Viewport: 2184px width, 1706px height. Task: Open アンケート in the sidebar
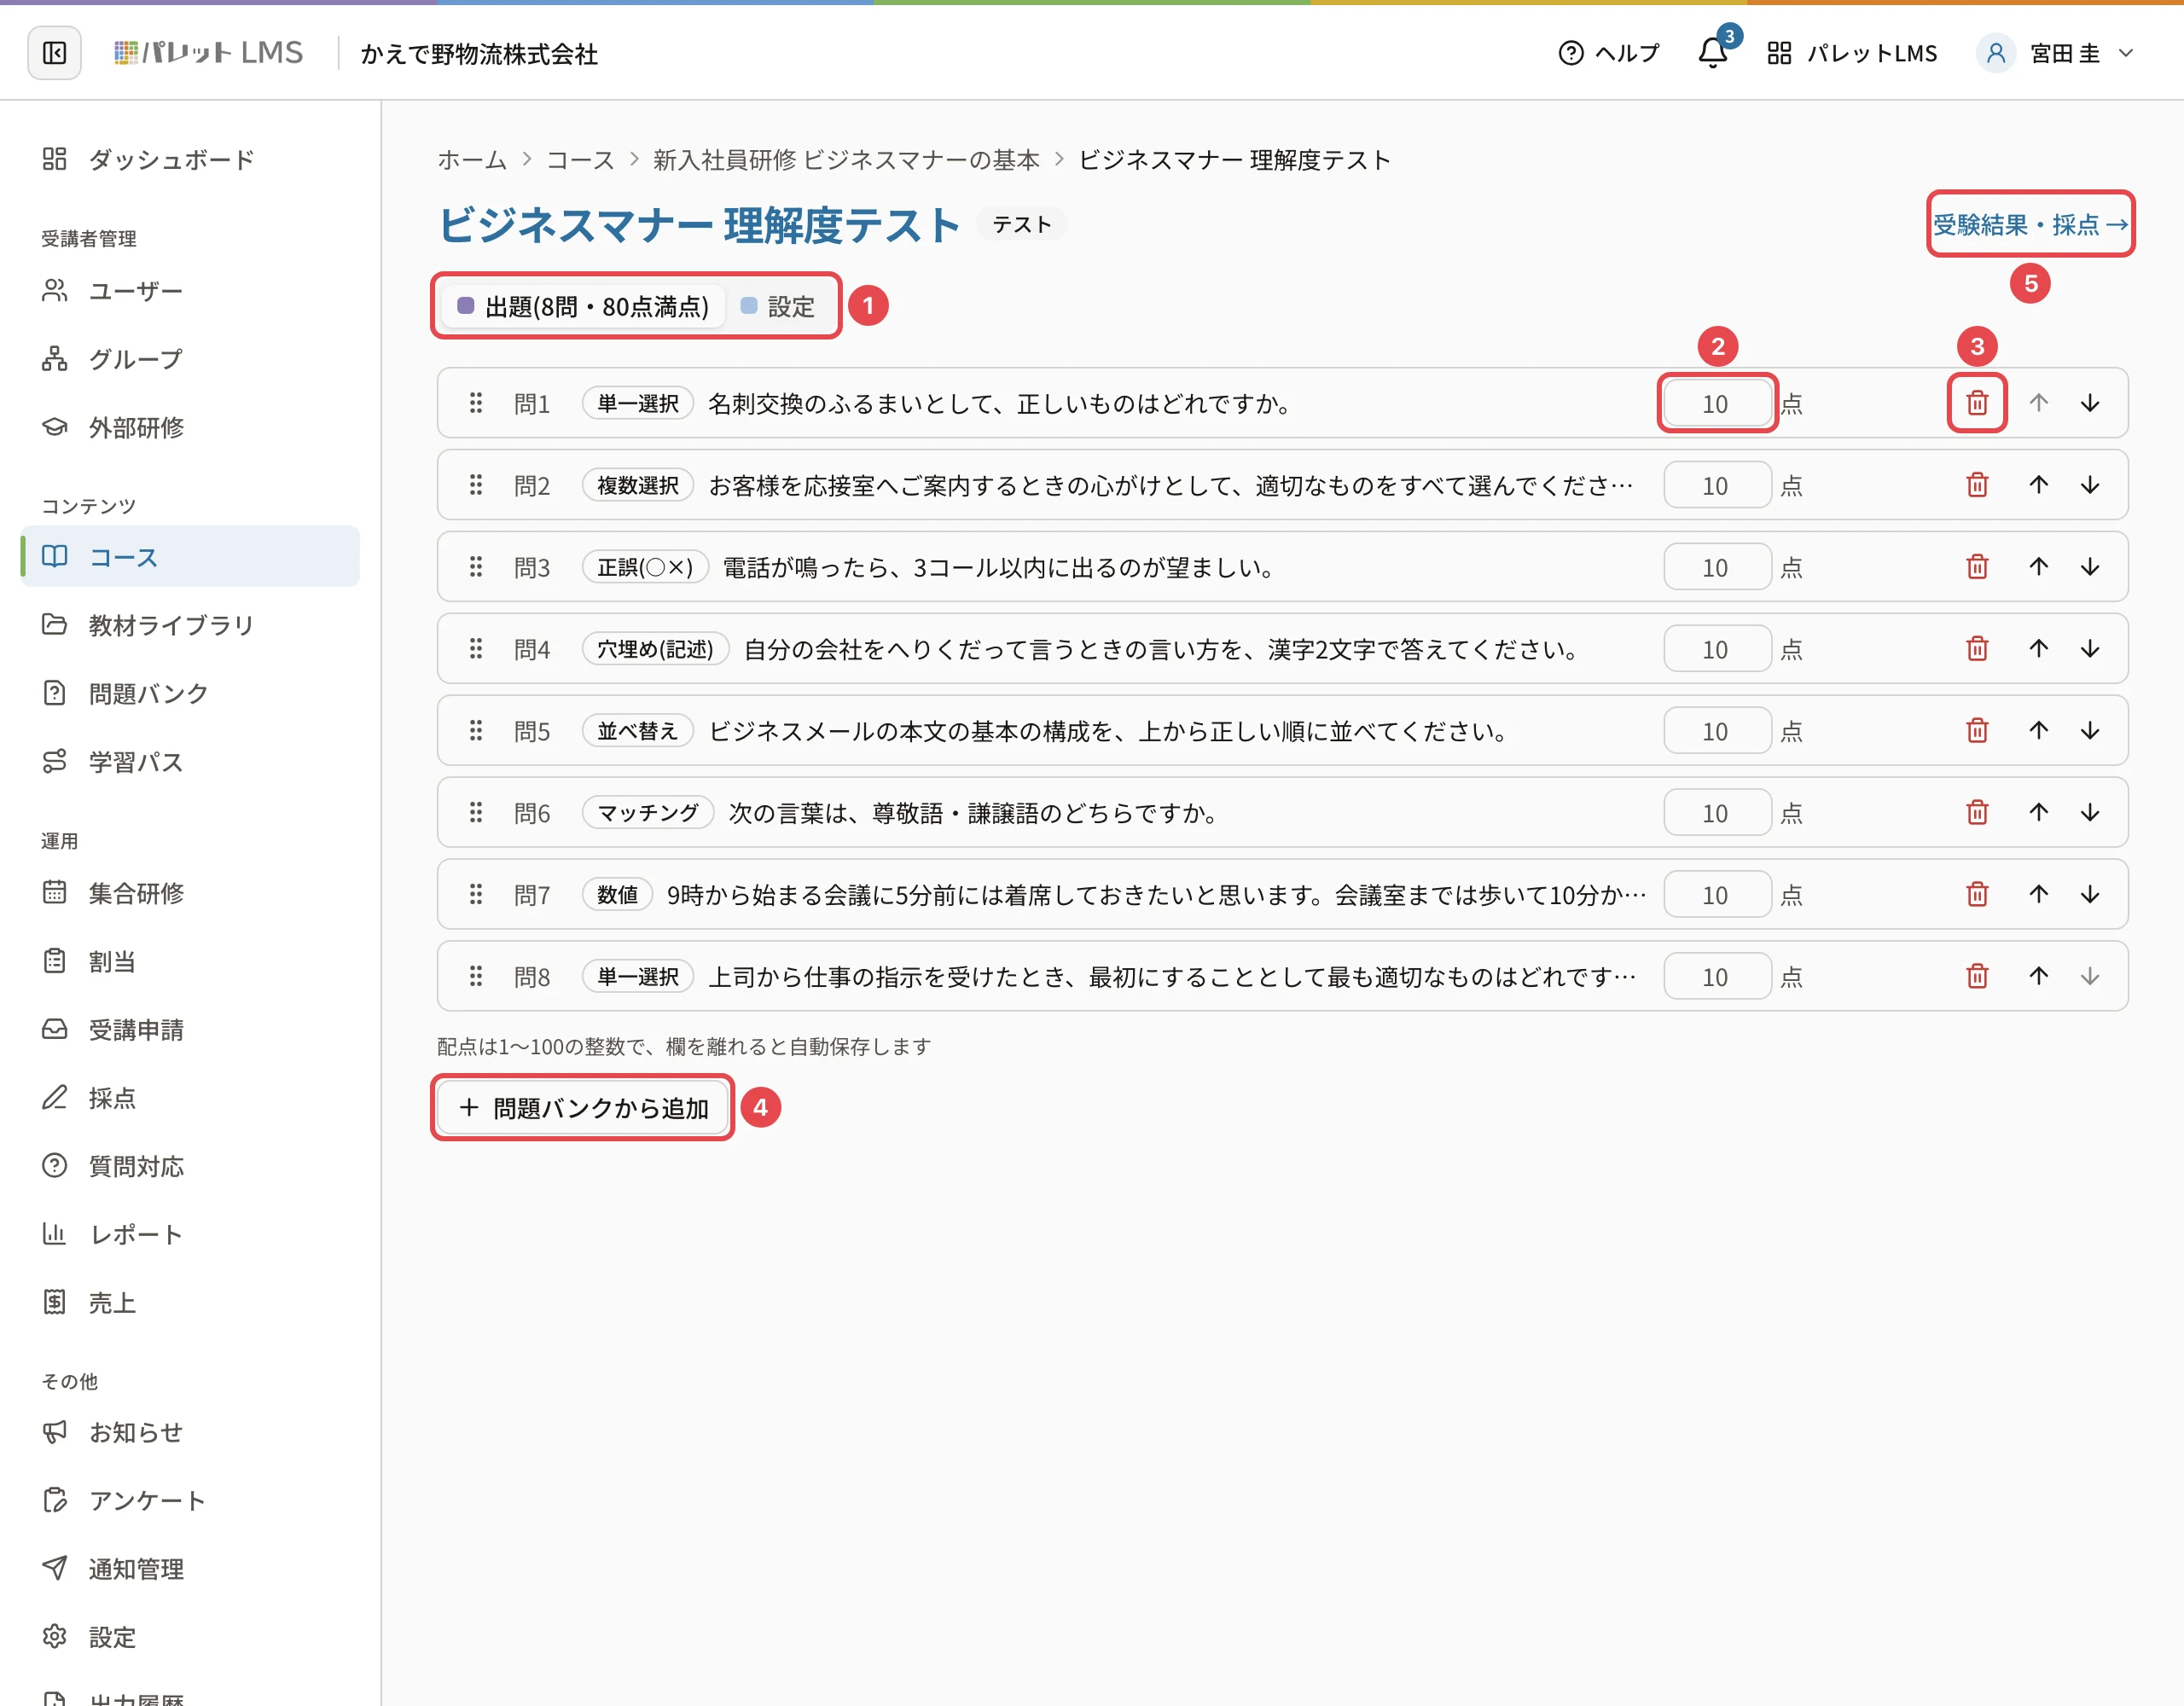[190, 1500]
